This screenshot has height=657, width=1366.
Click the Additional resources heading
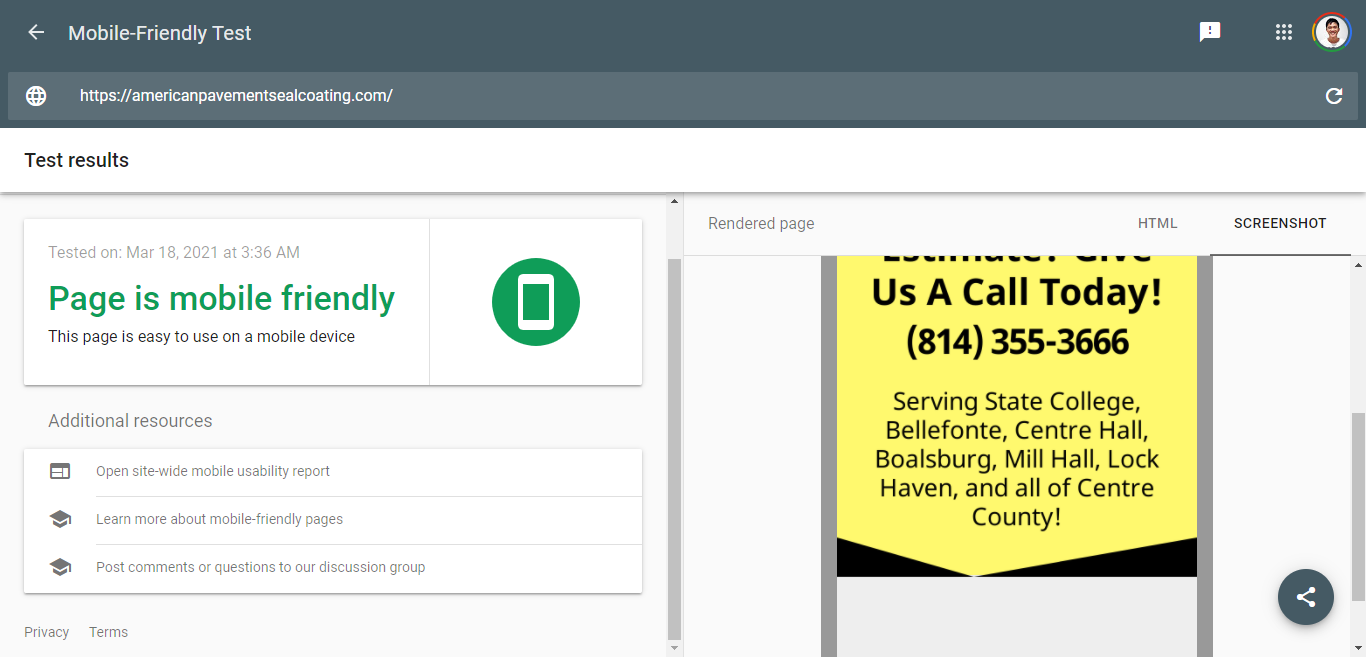tap(130, 421)
